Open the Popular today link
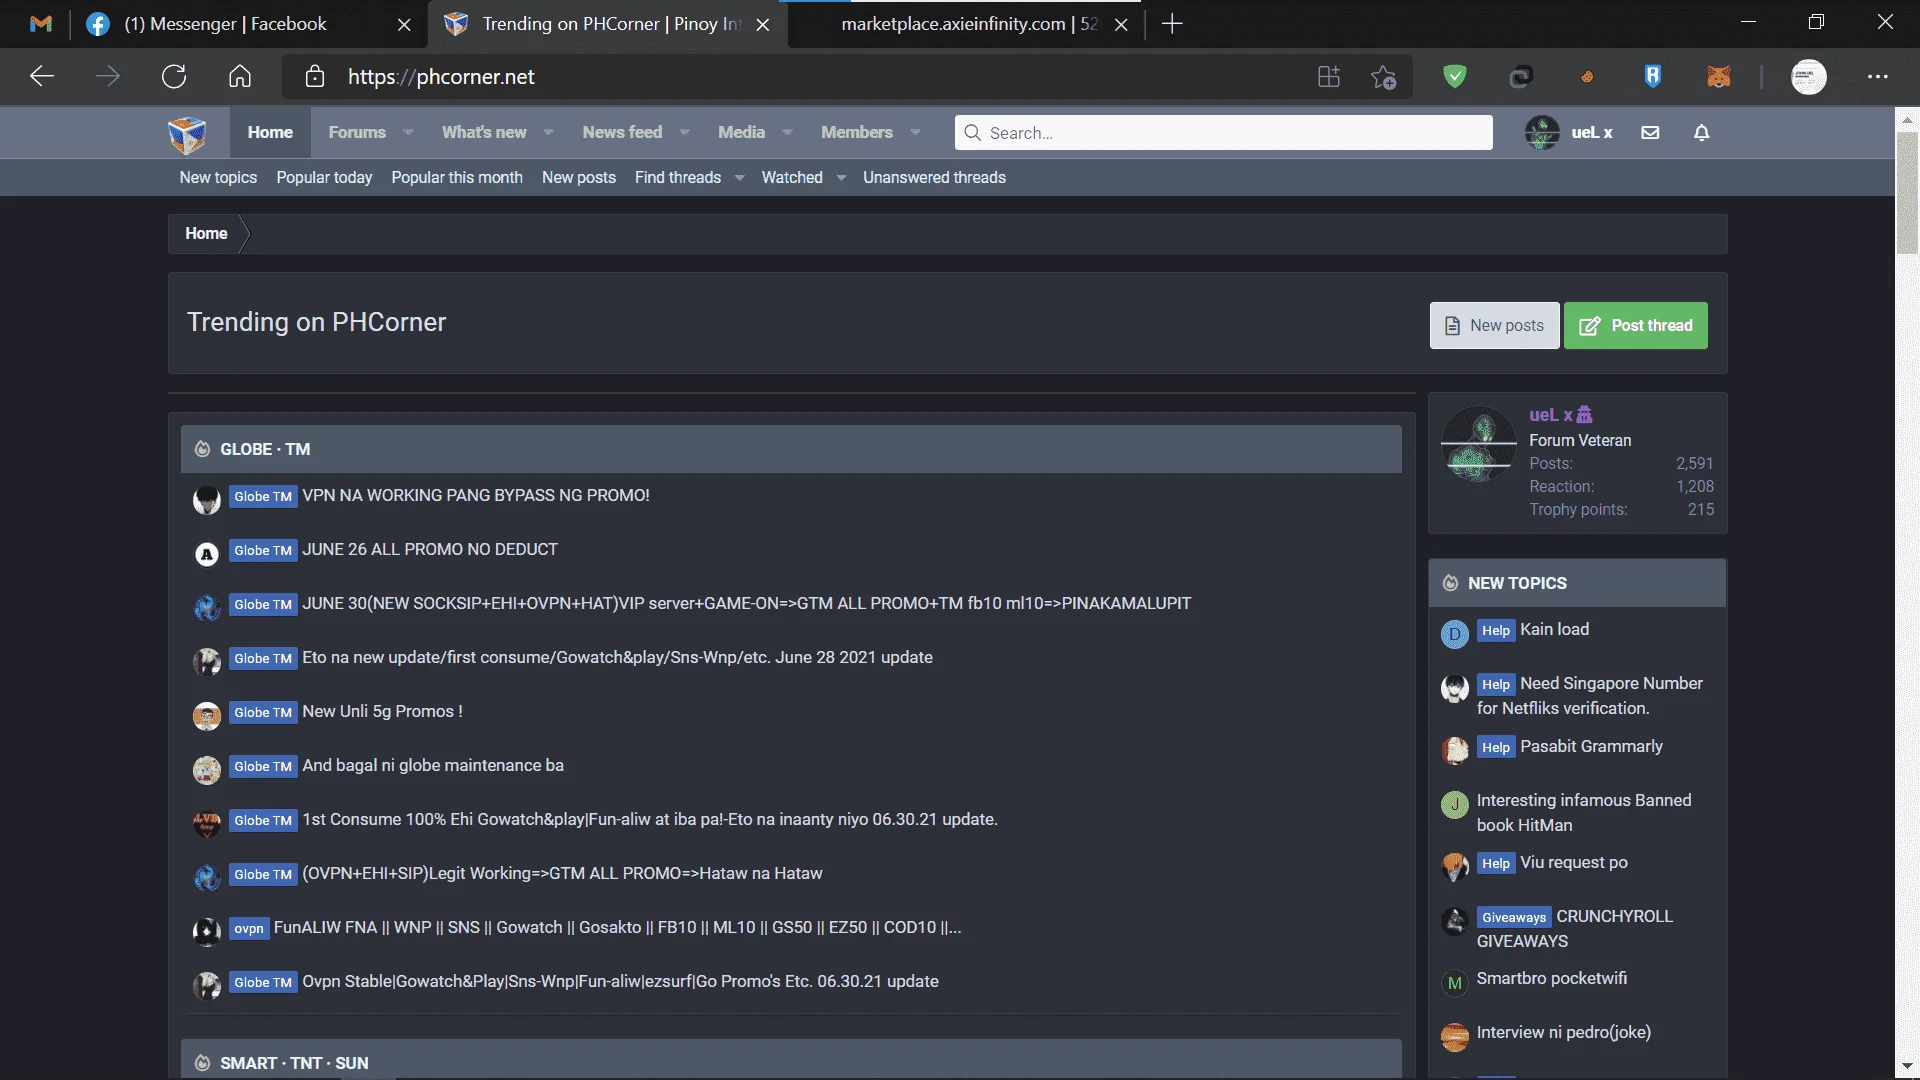 324,178
